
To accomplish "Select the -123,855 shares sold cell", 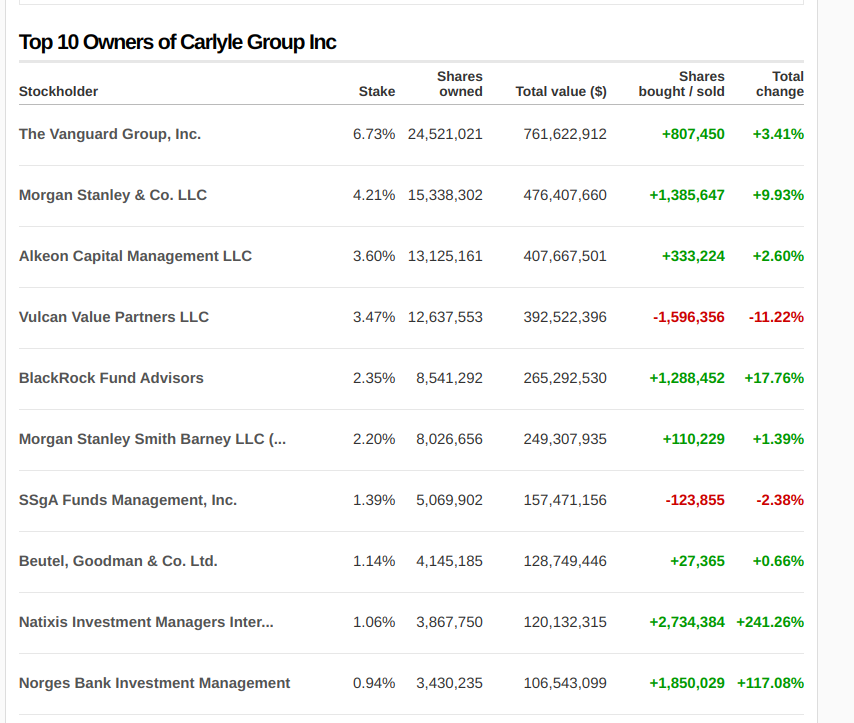I will pyautogui.click(x=695, y=500).
